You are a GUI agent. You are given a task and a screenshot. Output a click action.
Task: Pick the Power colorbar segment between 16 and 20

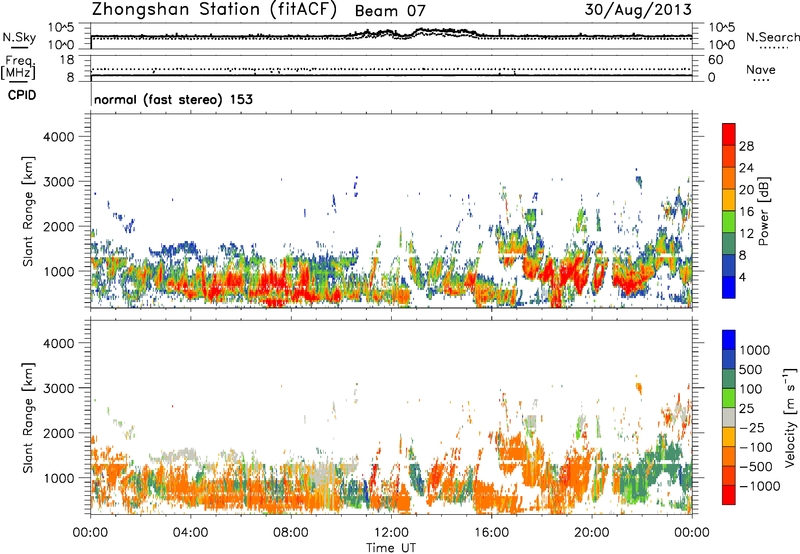click(x=729, y=199)
